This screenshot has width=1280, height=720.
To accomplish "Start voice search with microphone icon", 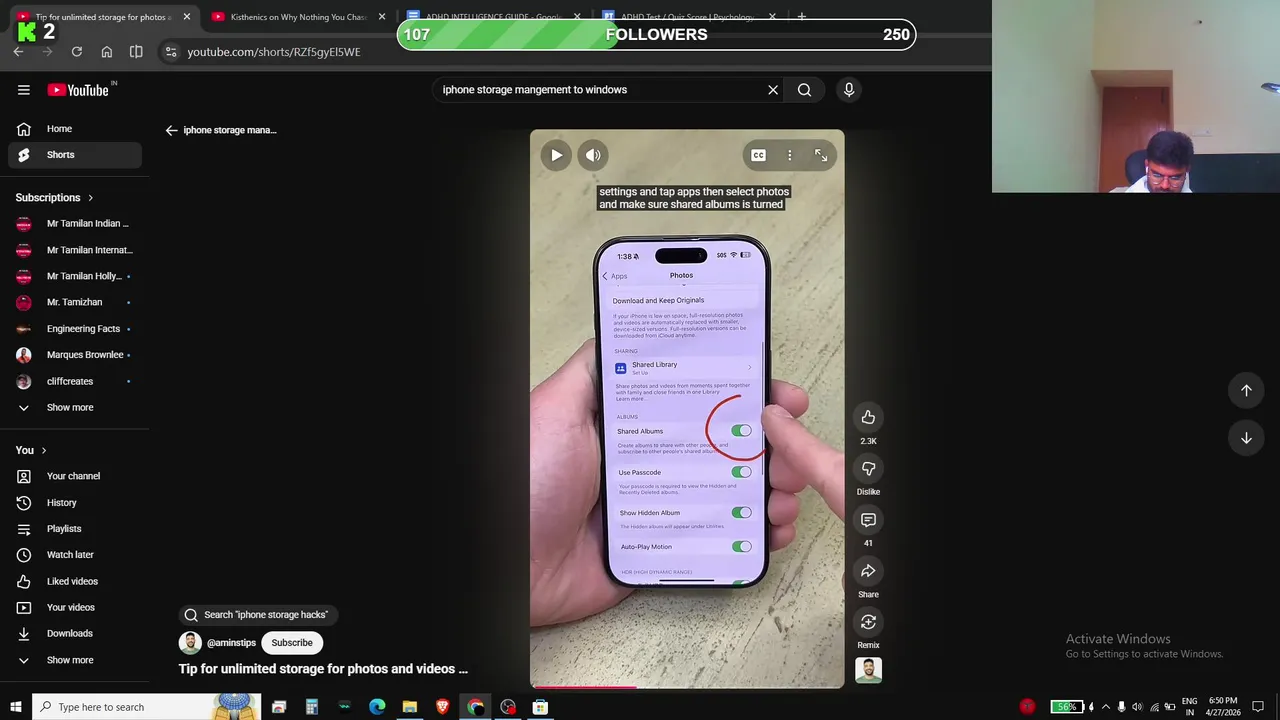I will (x=849, y=90).
